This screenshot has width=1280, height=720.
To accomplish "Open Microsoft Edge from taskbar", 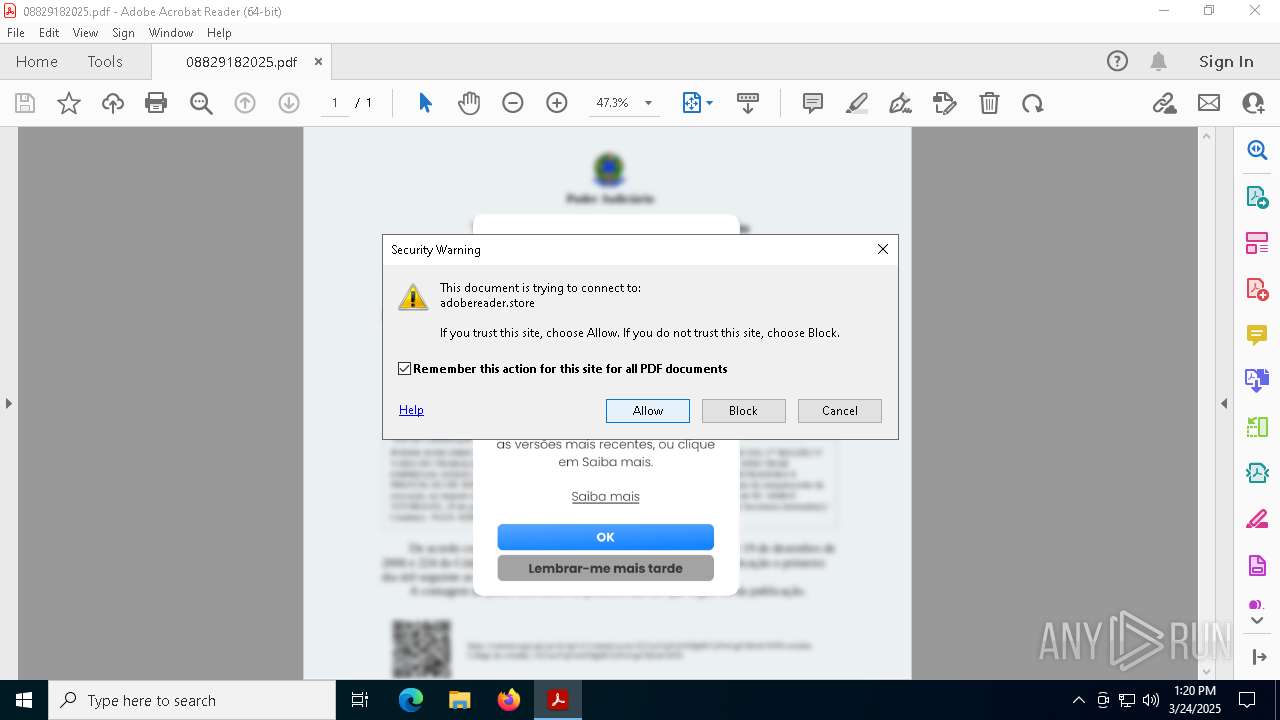I will (x=411, y=700).
